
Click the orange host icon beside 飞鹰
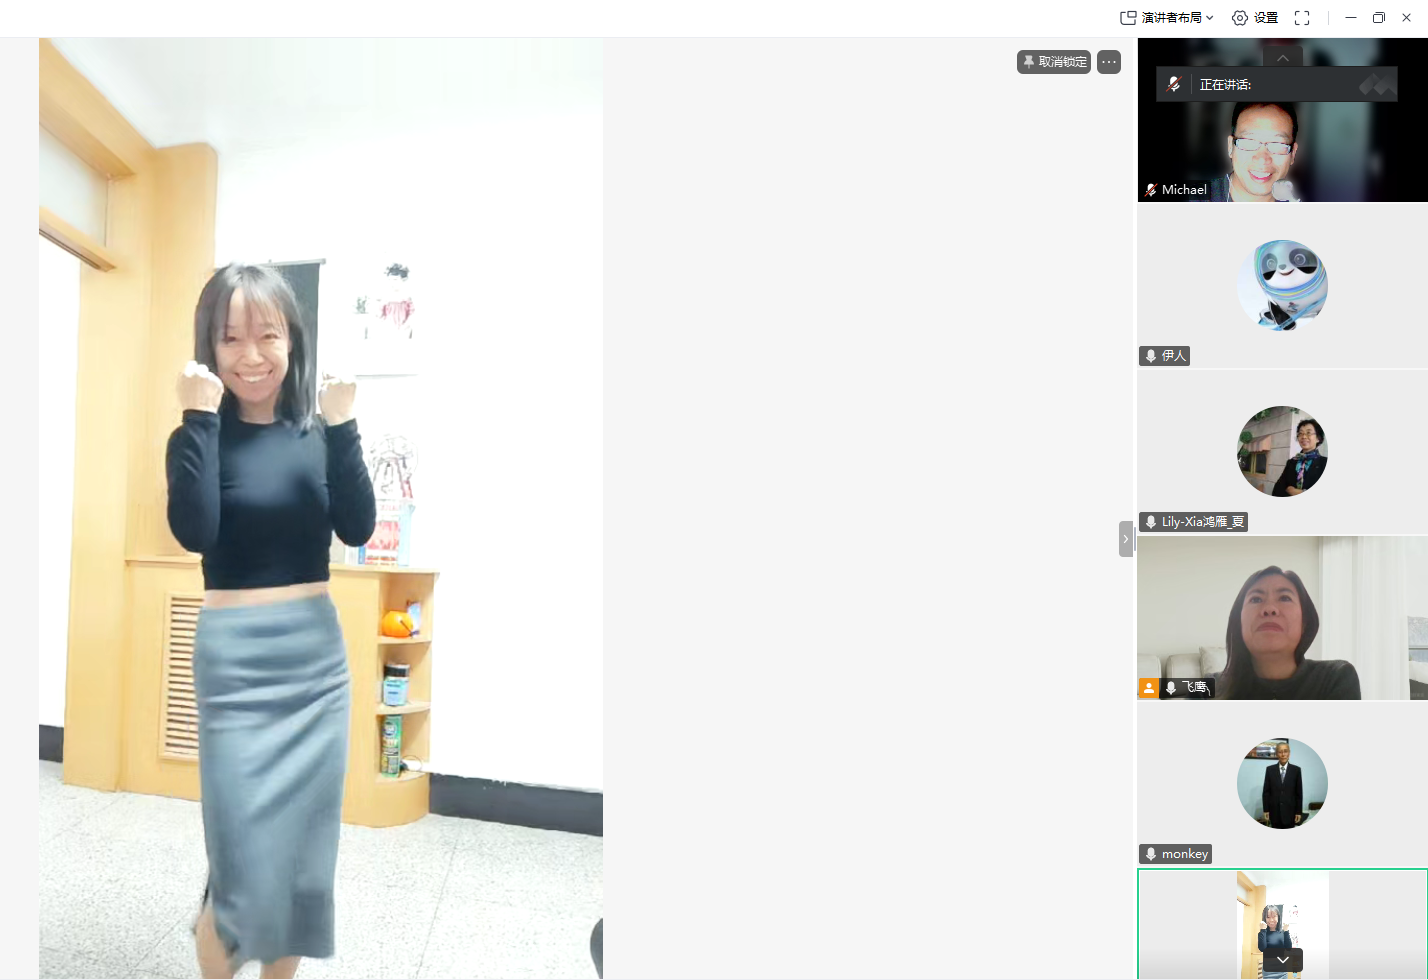(x=1148, y=688)
